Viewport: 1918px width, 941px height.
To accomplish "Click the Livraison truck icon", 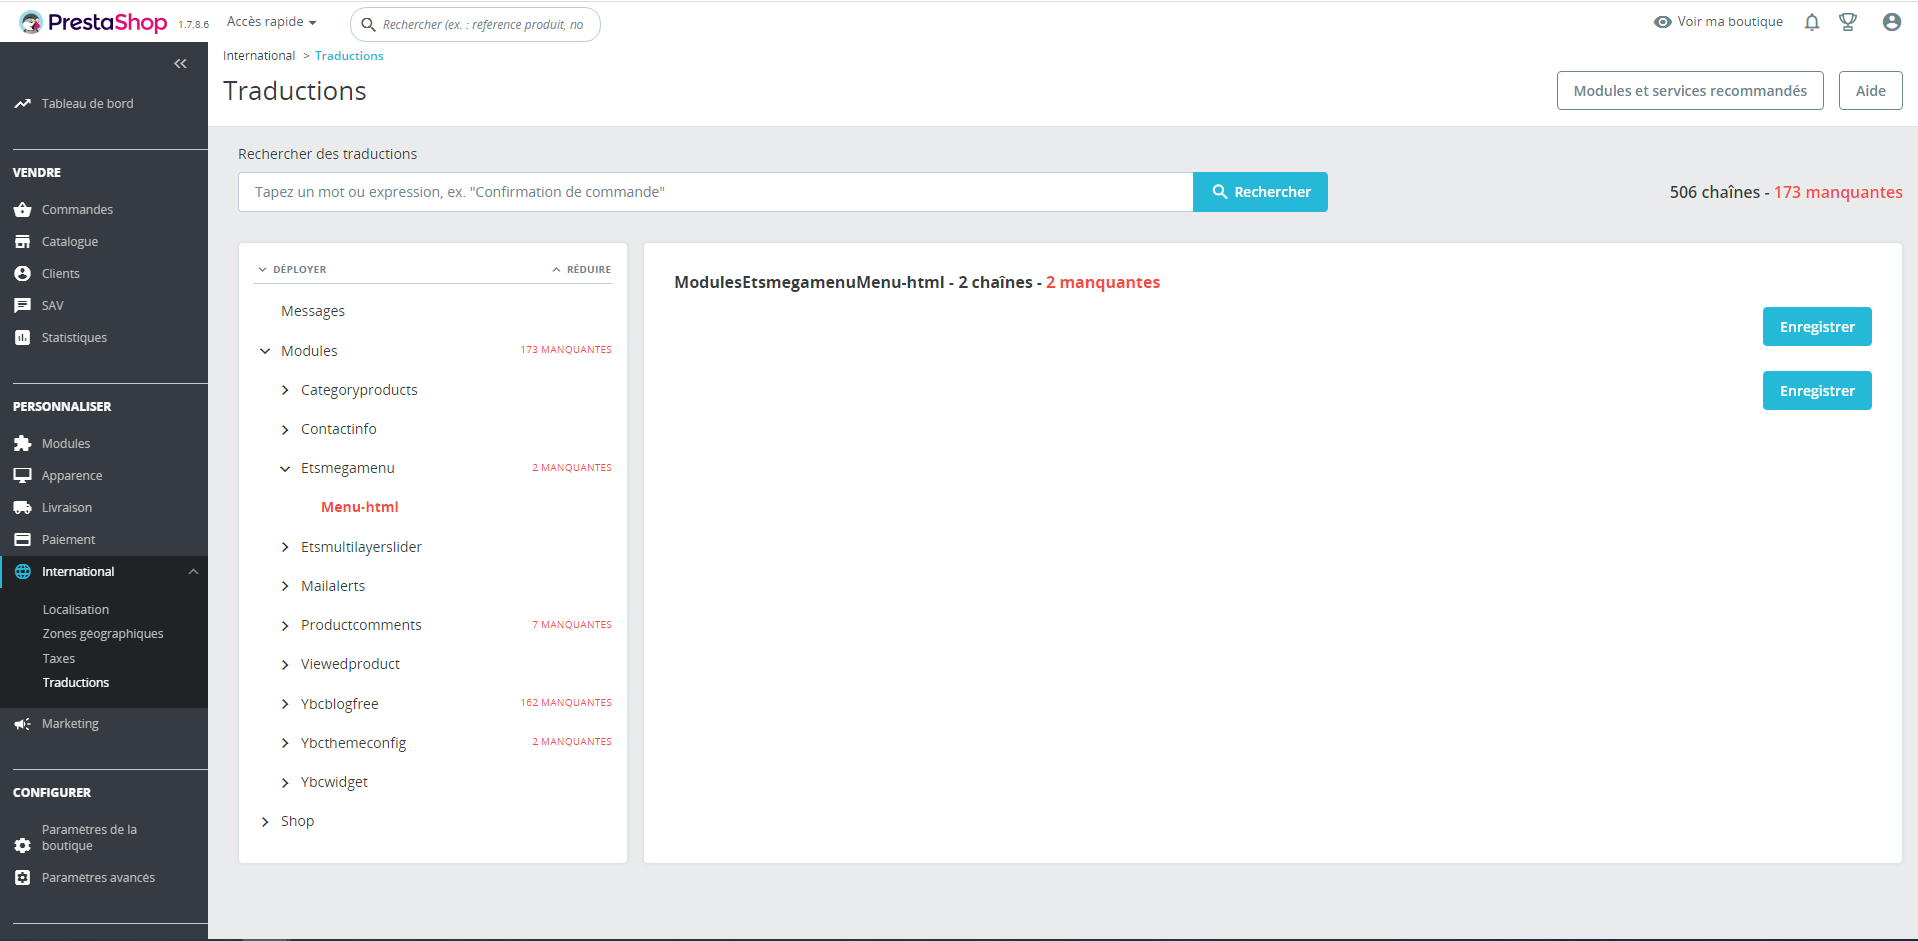I will tap(22, 508).
